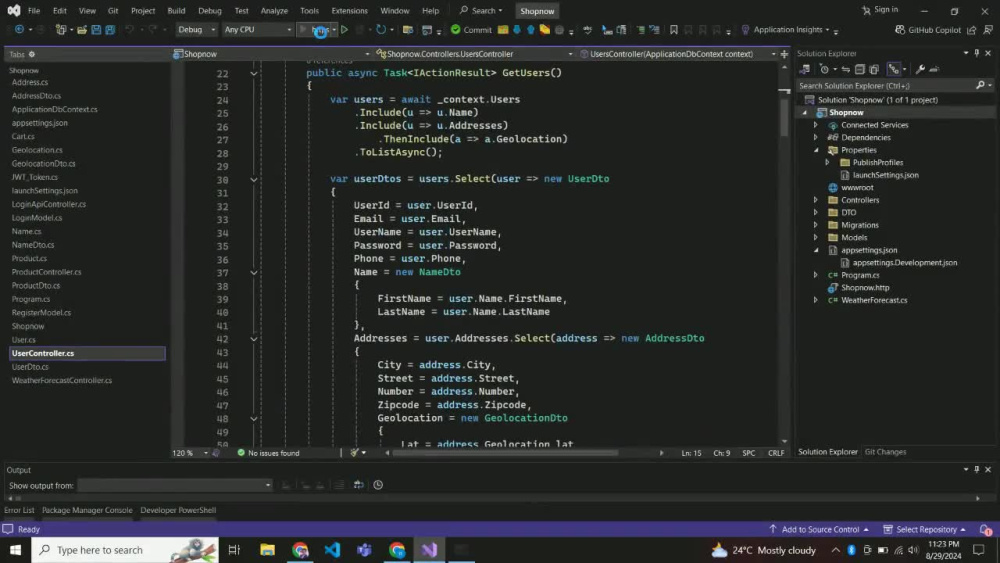Viewport: 1000px width, 563px height.
Task: Click the Sync with Active Document icon
Action: point(846,69)
